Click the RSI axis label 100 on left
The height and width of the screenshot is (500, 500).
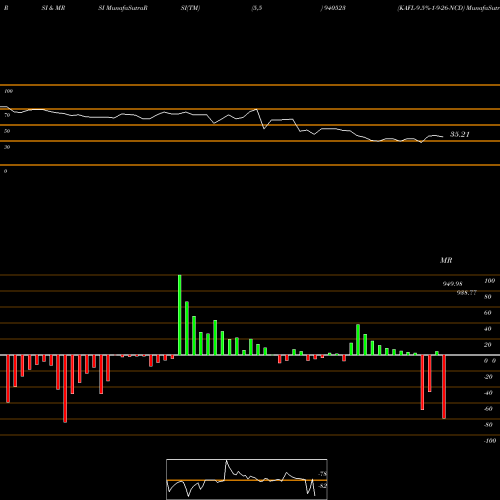[8, 91]
